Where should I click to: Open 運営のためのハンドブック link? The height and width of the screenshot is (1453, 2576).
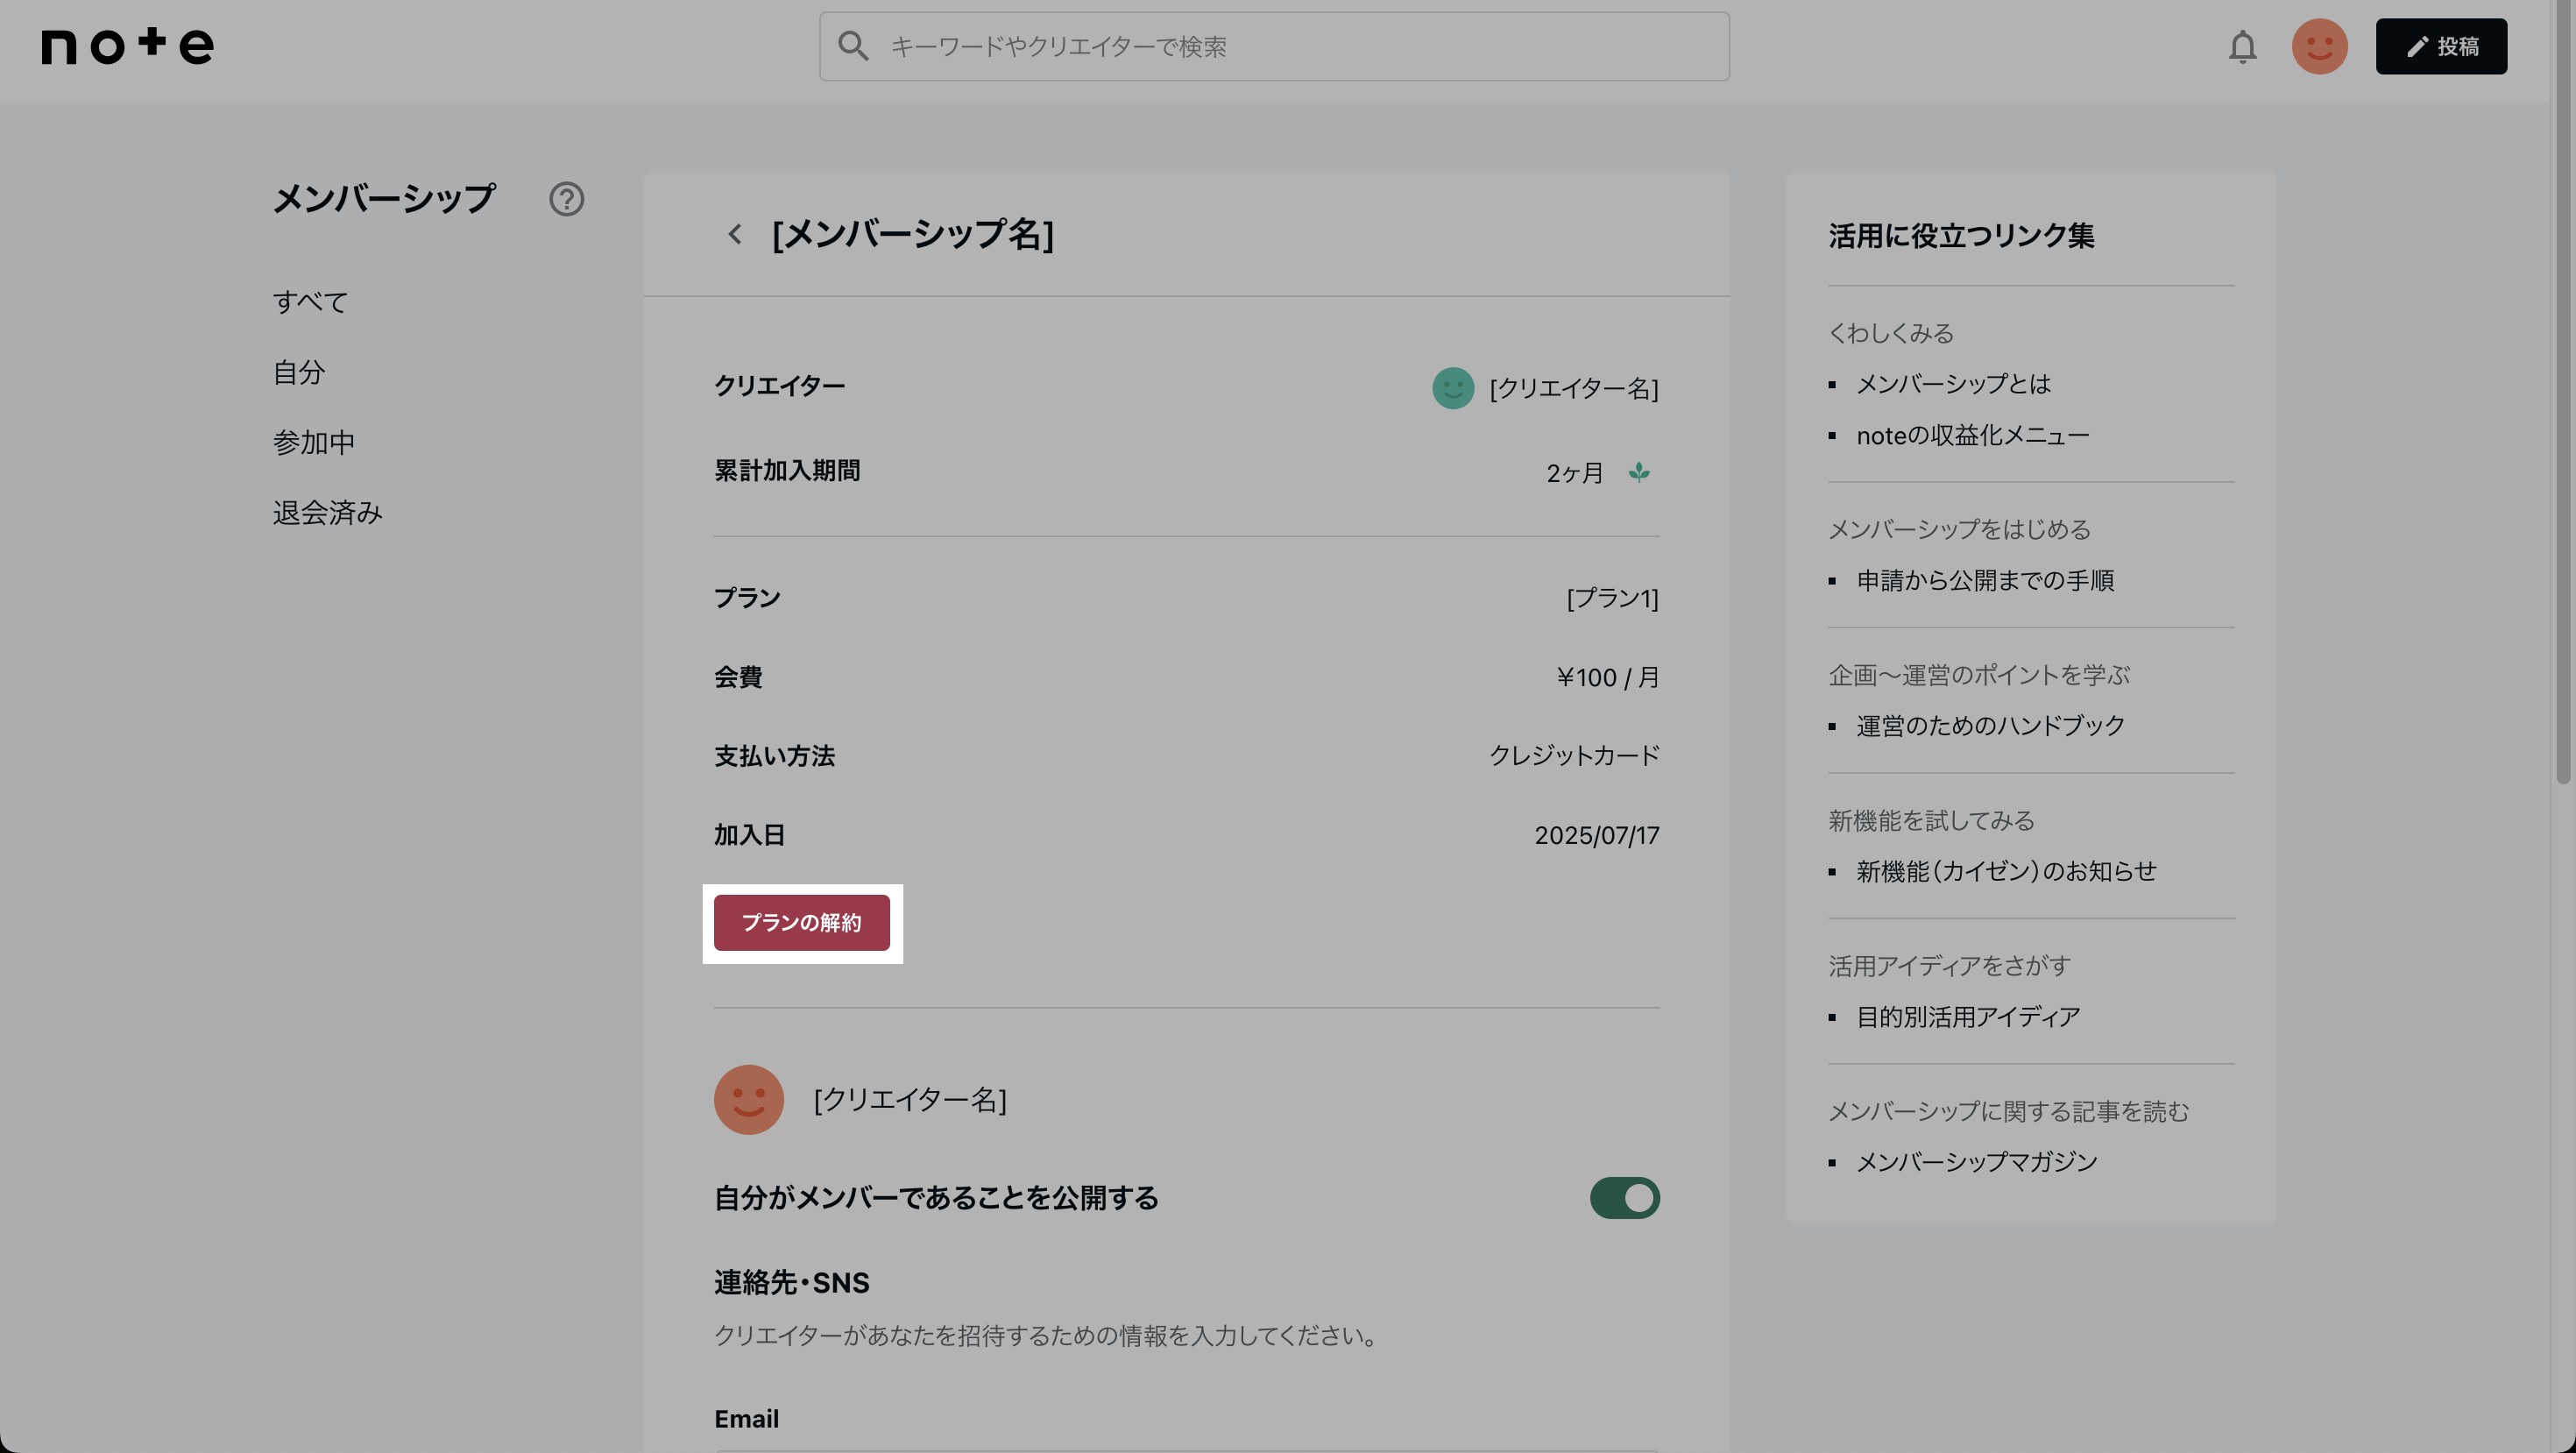[1990, 726]
